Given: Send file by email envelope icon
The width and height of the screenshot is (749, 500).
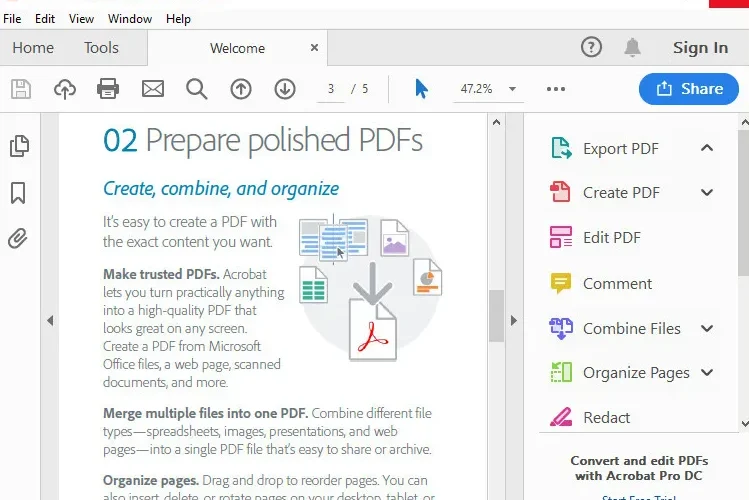Looking at the screenshot, I should (153, 89).
